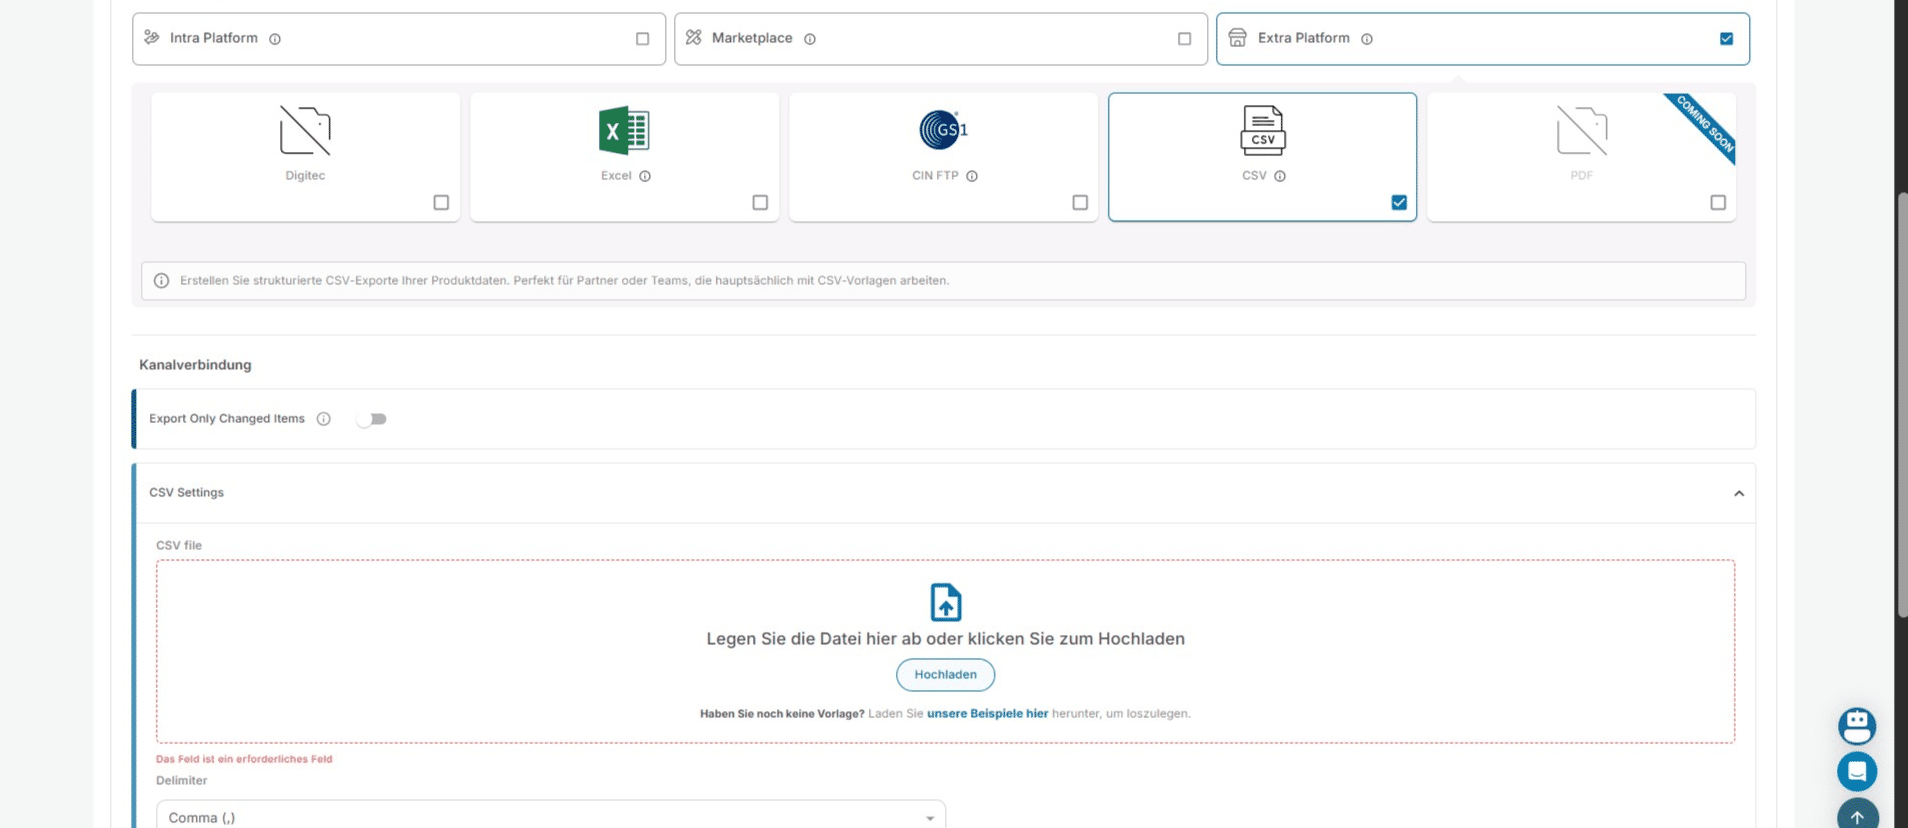Show the Excel info tooltip icon
This screenshot has height=828, width=1908.
645,176
